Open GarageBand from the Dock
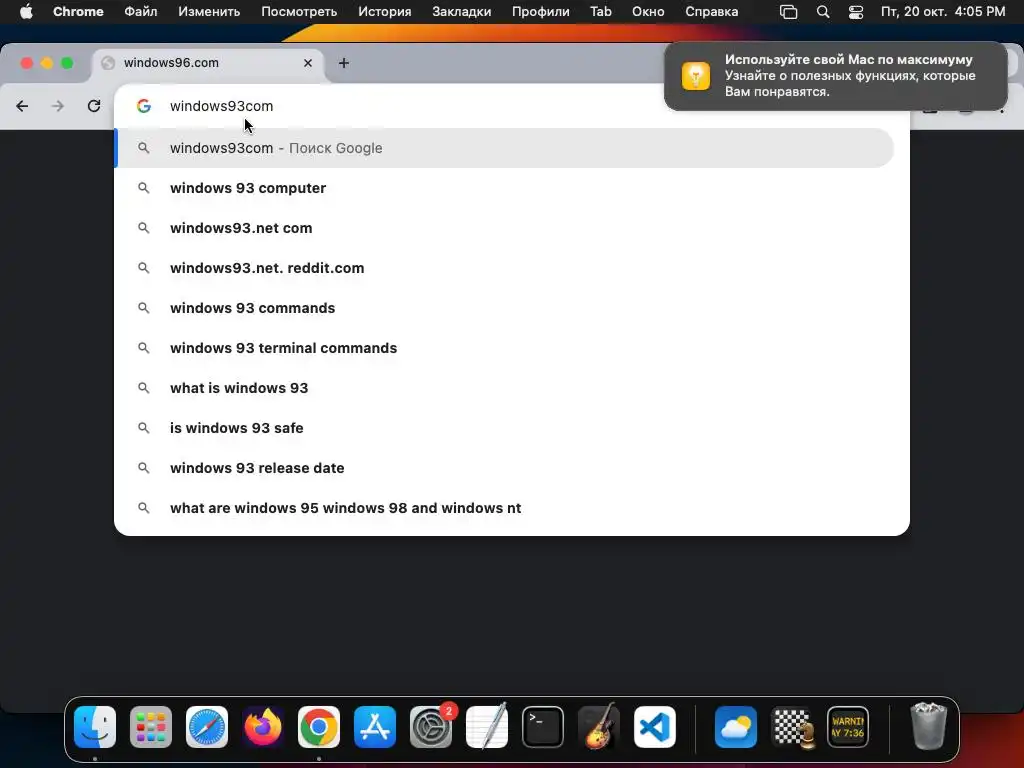 coord(599,727)
